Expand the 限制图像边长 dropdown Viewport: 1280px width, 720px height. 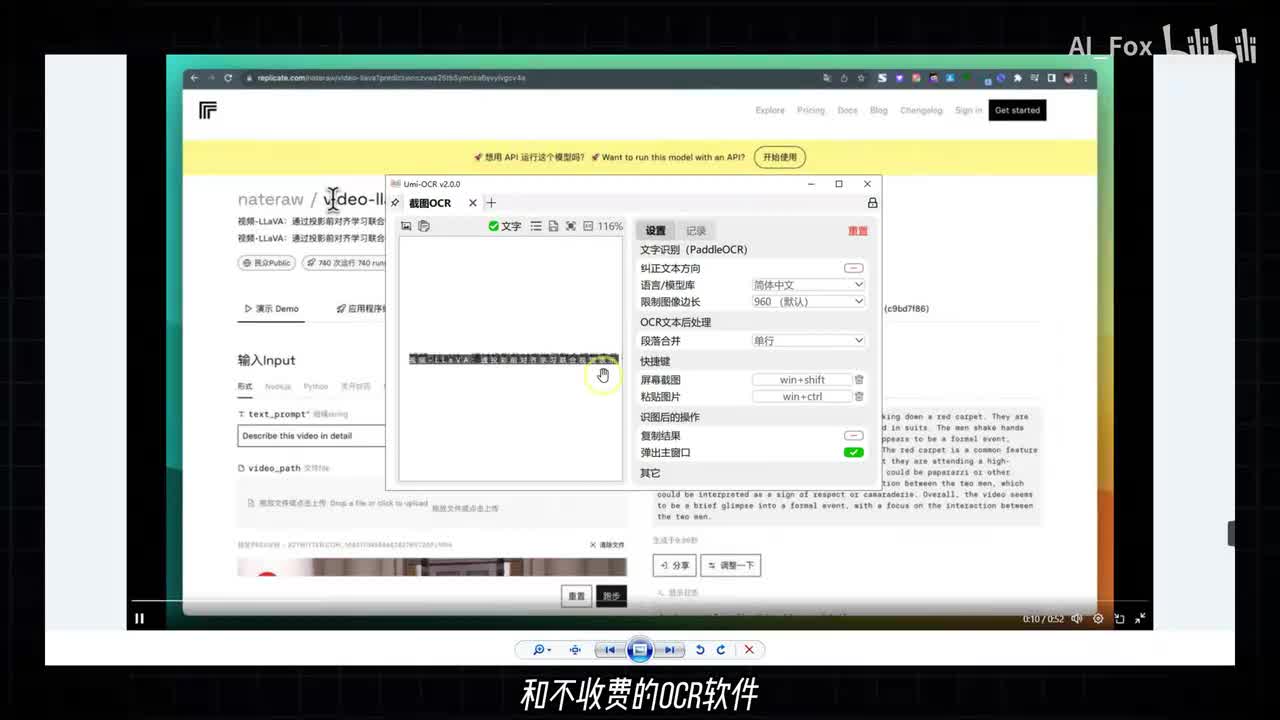[x=808, y=302]
